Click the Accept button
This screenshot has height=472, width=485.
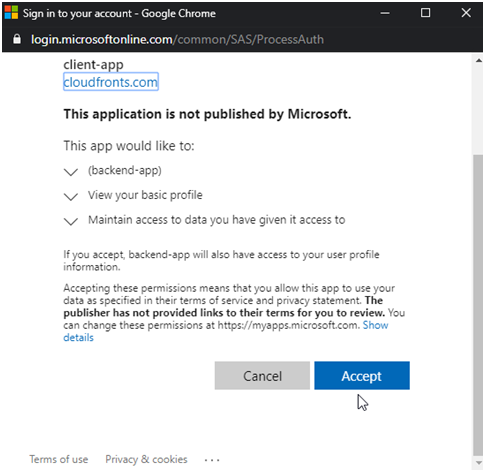point(362,375)
